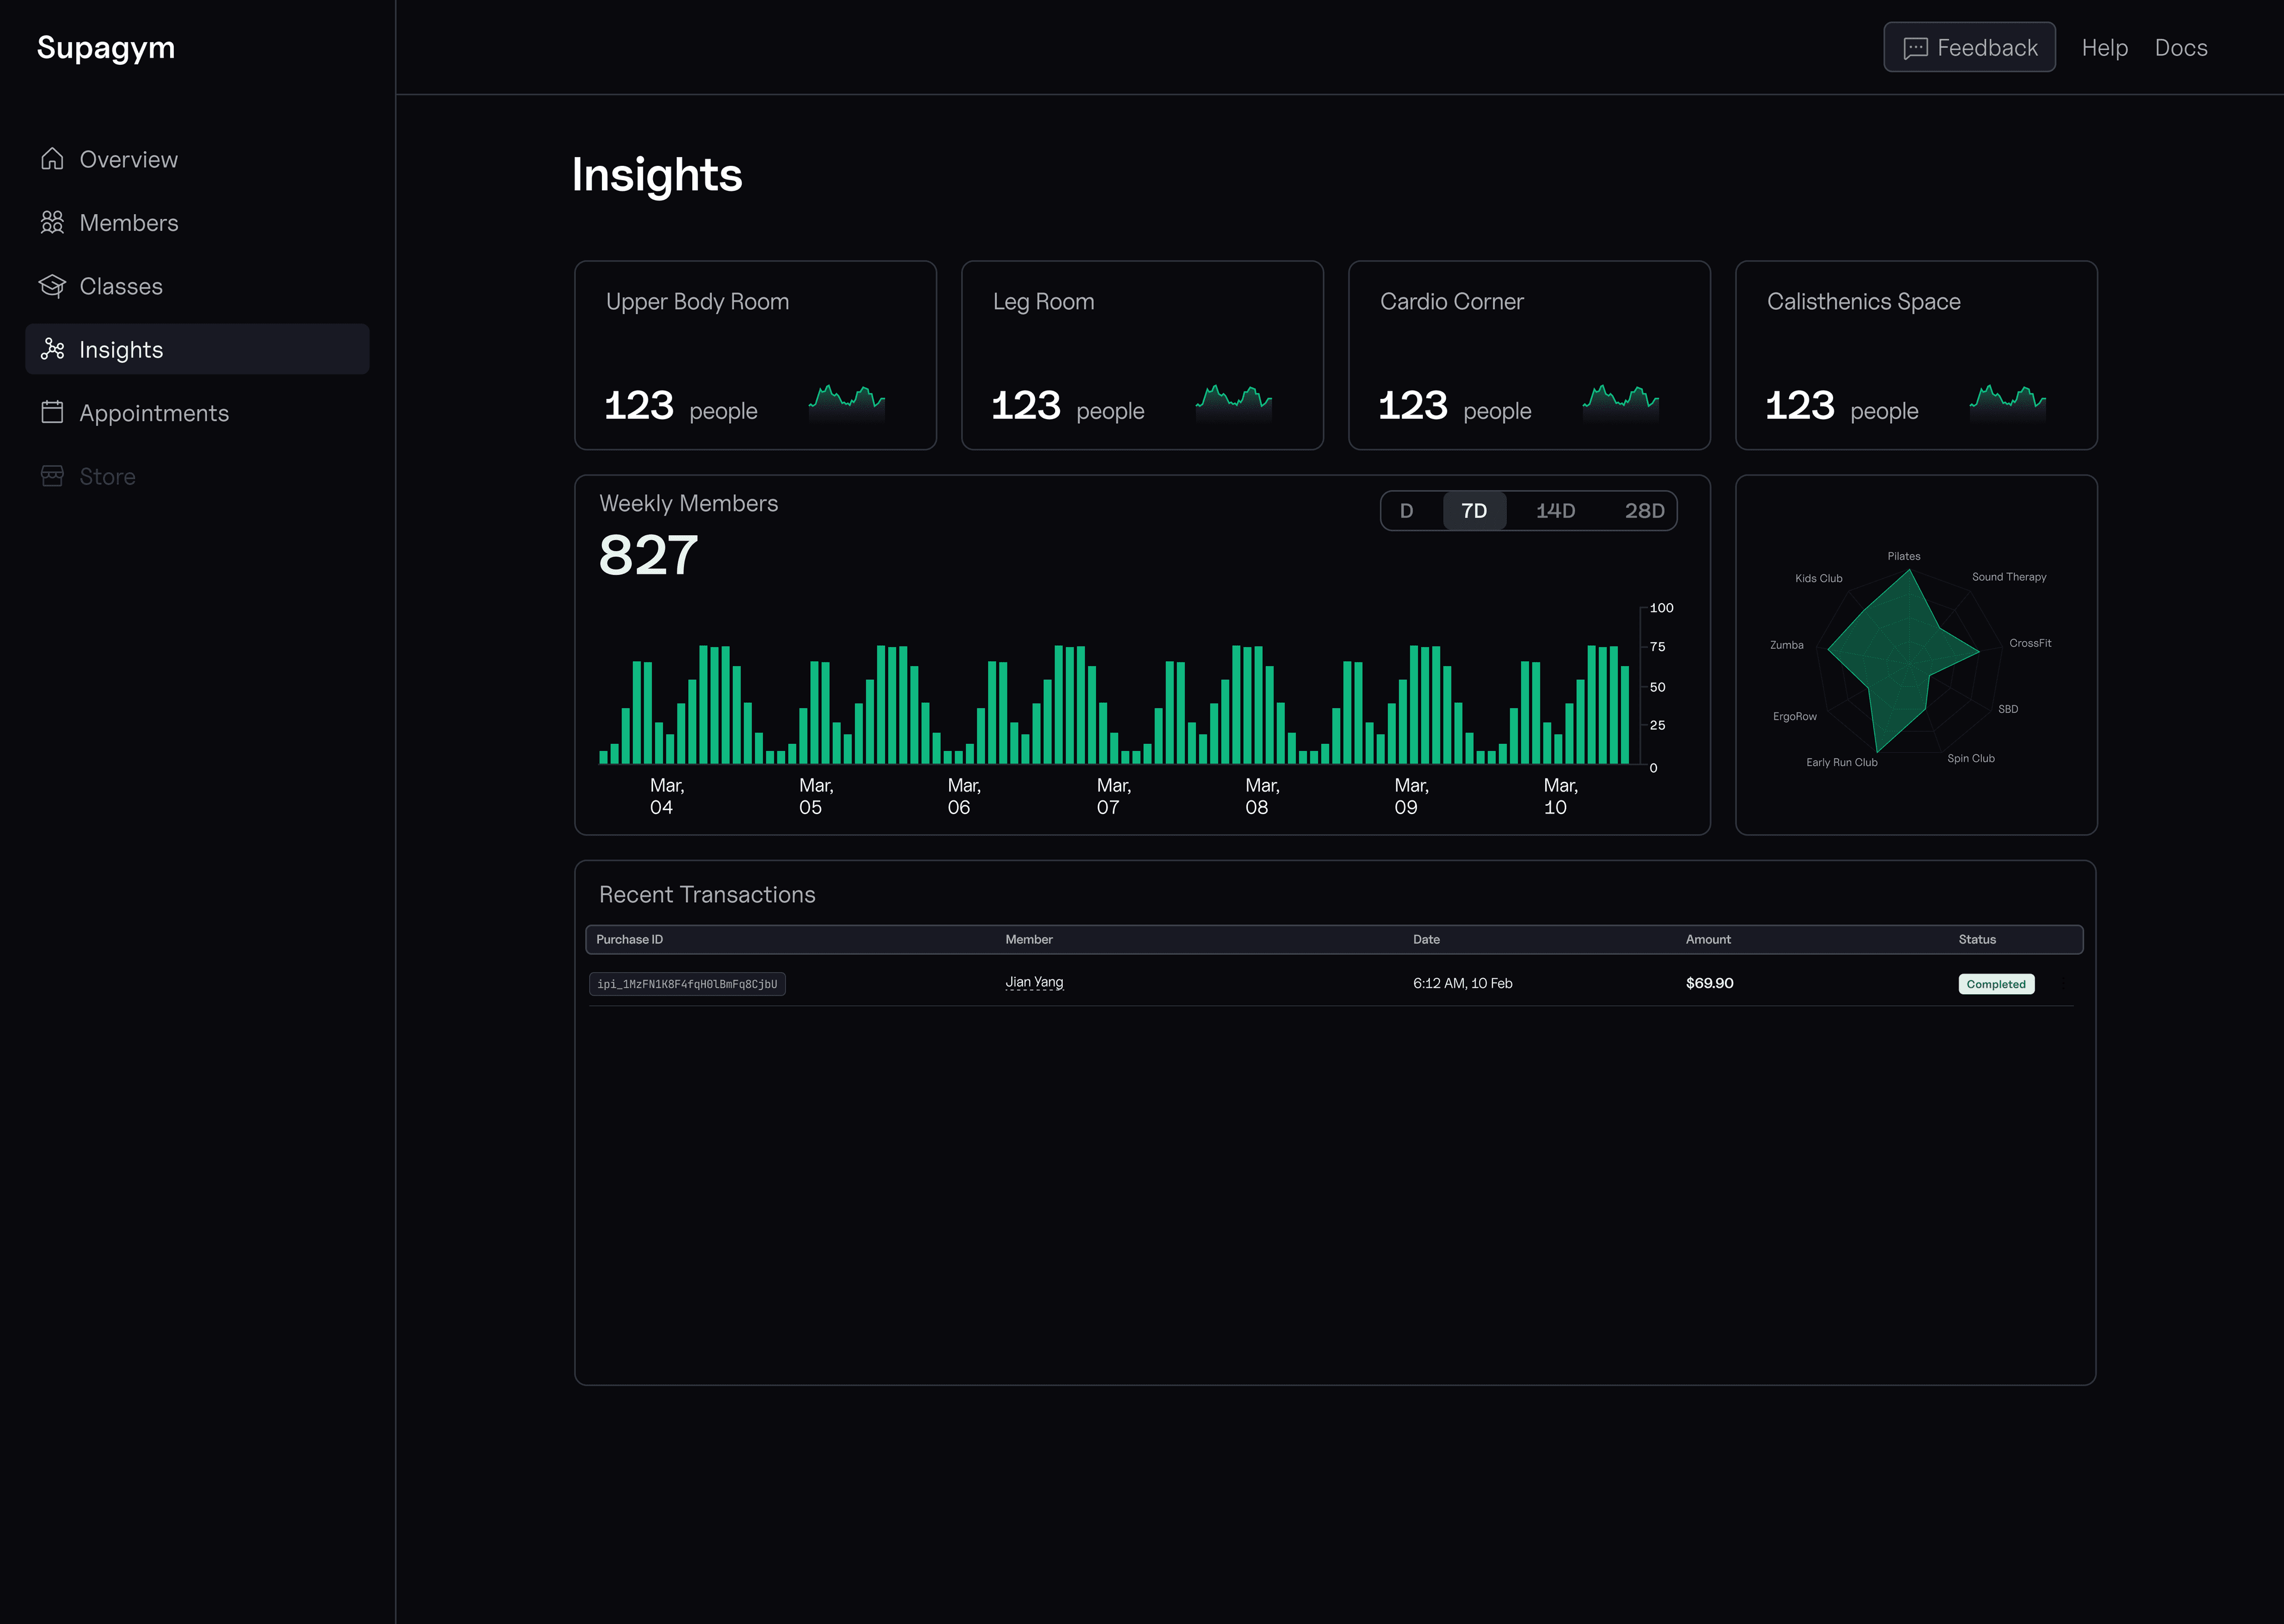Click the Mar, 04 axis label
Viewport: 2284px width, 1624px height.
666,796
